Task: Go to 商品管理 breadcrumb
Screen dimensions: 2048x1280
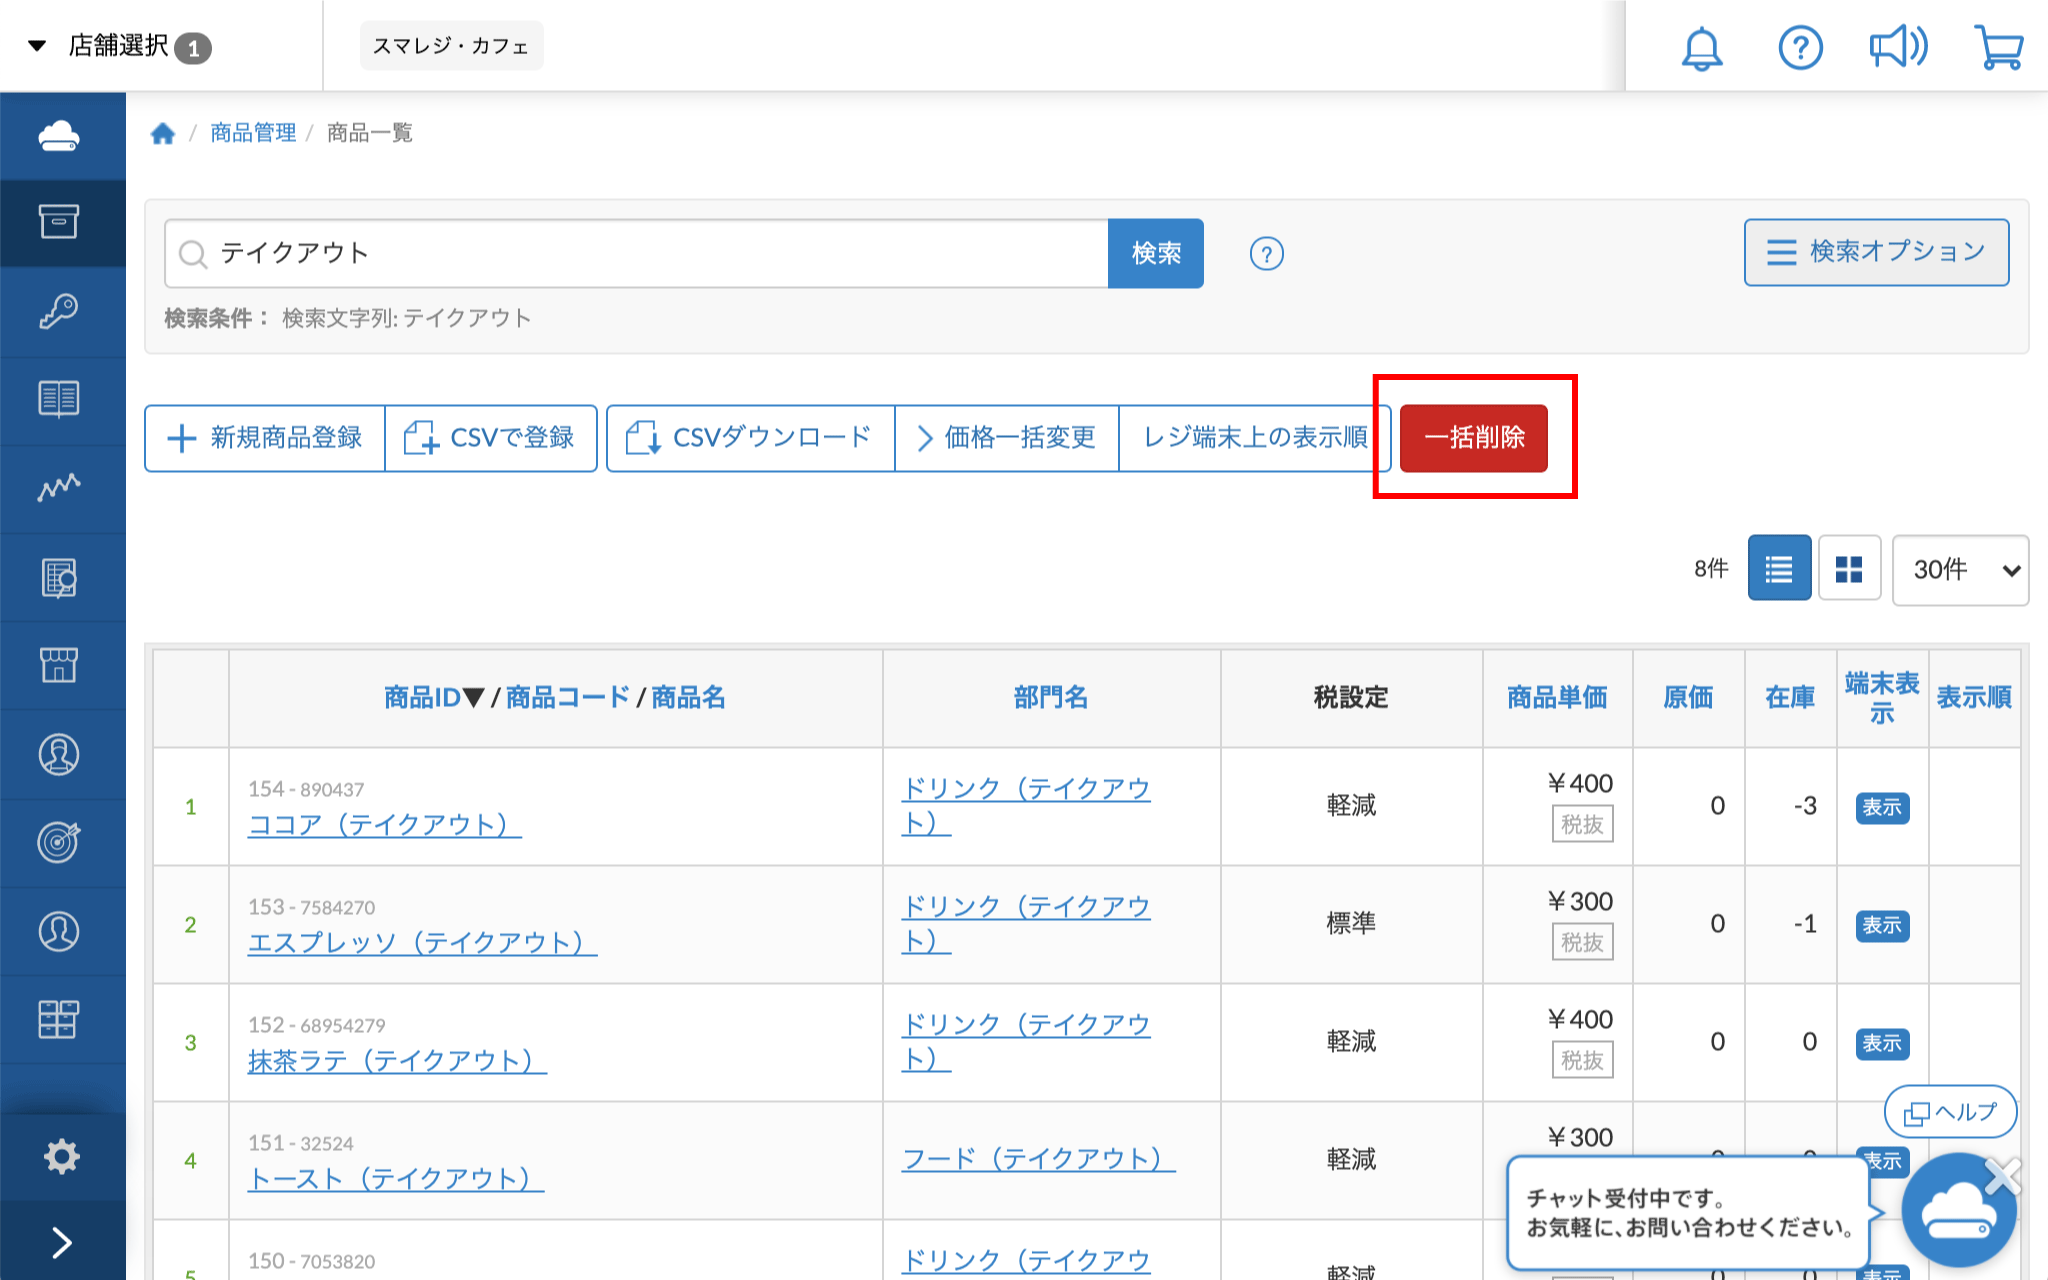Action: click(x=253, y=133)
